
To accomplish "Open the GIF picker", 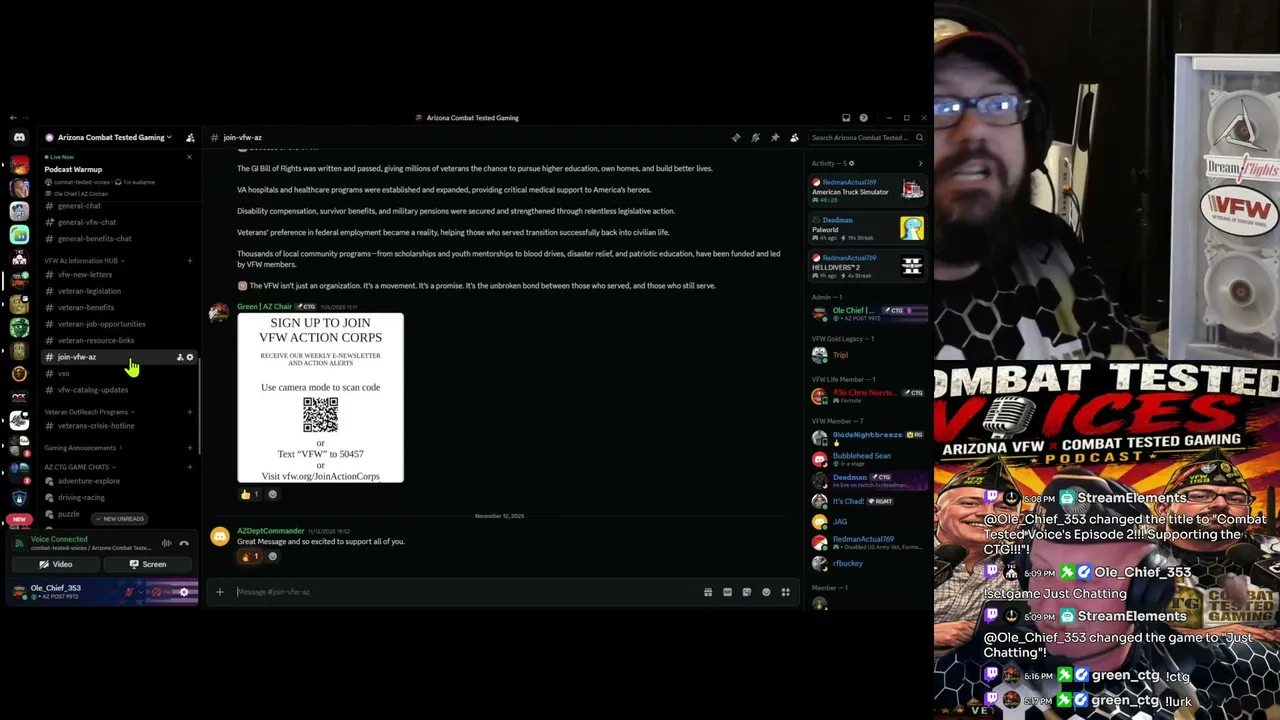I will [x=727, y=592].
